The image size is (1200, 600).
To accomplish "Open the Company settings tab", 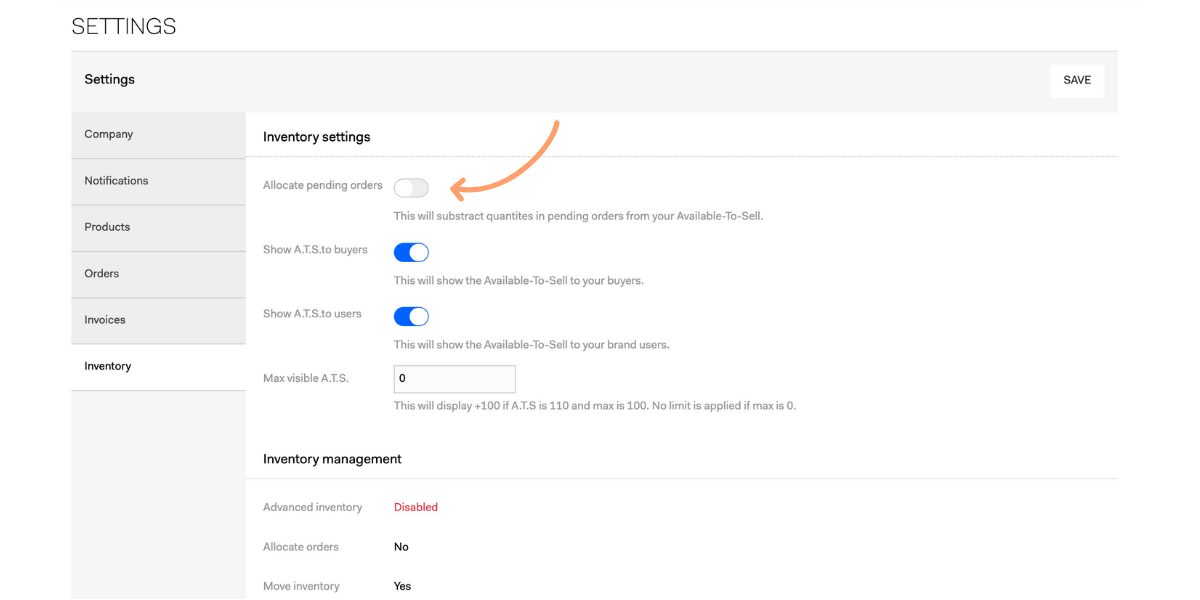I will 158,135.
